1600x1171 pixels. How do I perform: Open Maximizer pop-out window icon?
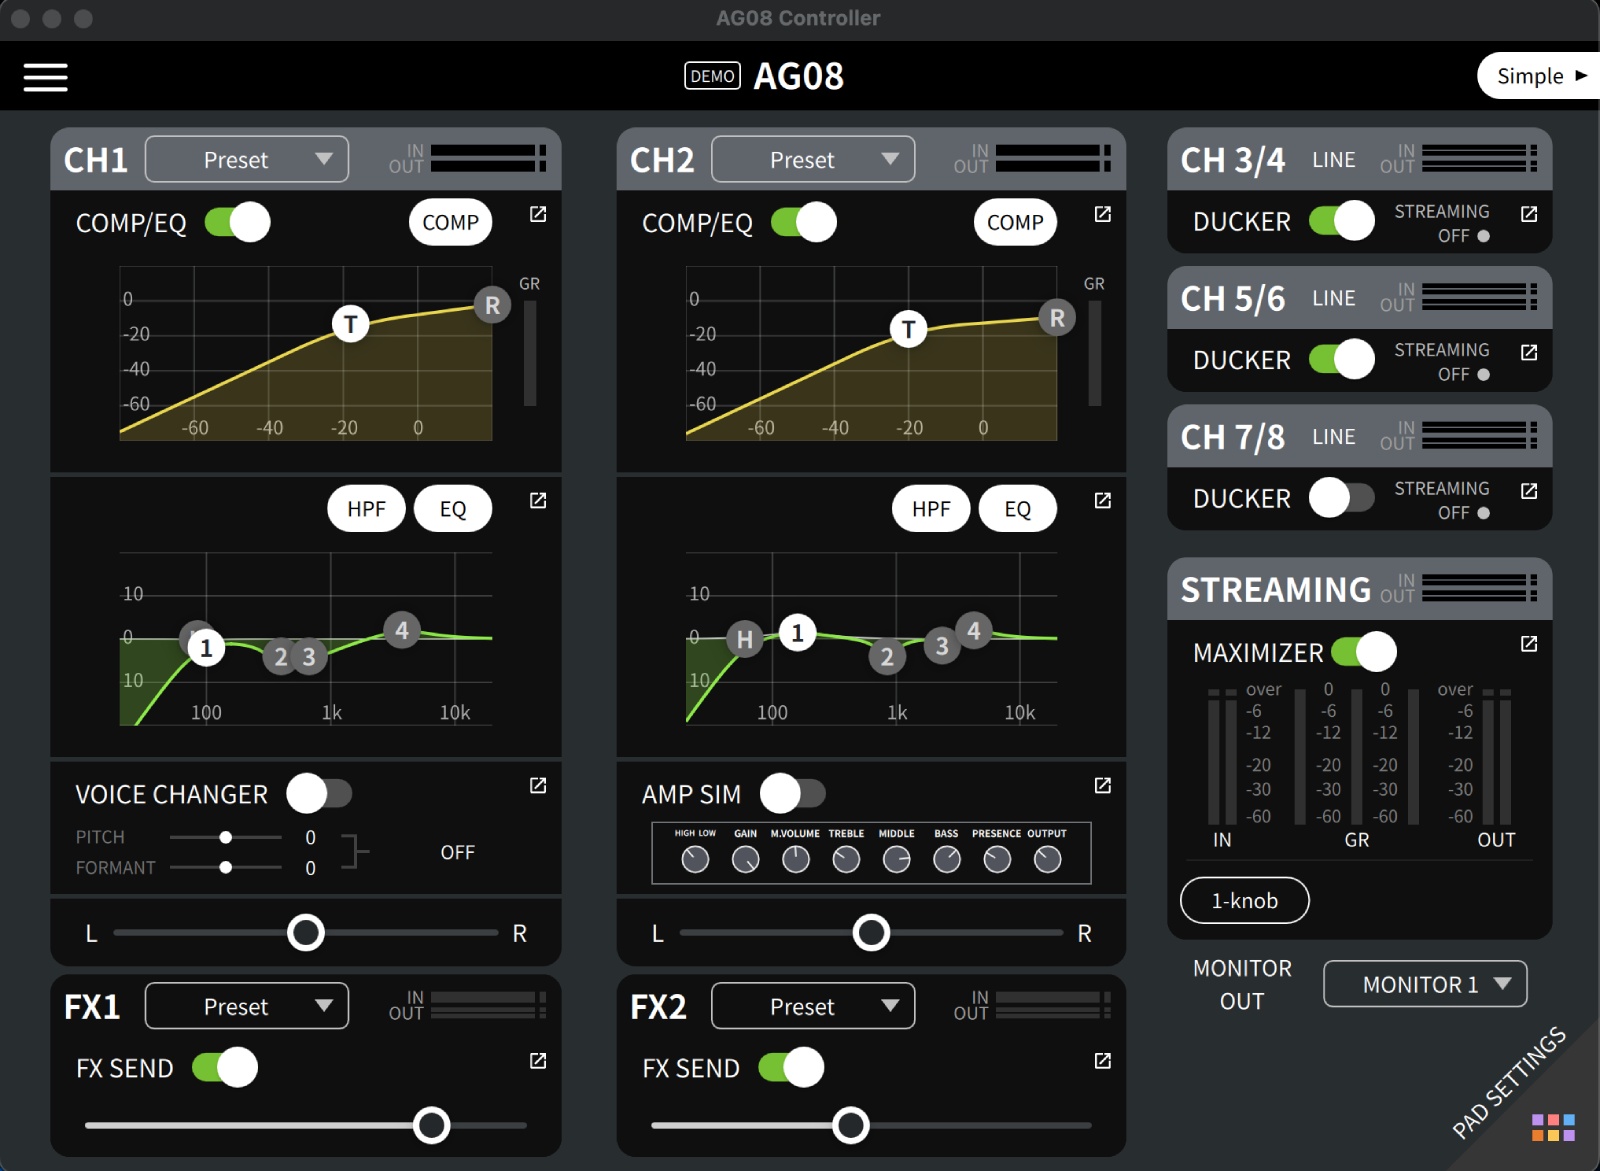[x=1529, y=644]
